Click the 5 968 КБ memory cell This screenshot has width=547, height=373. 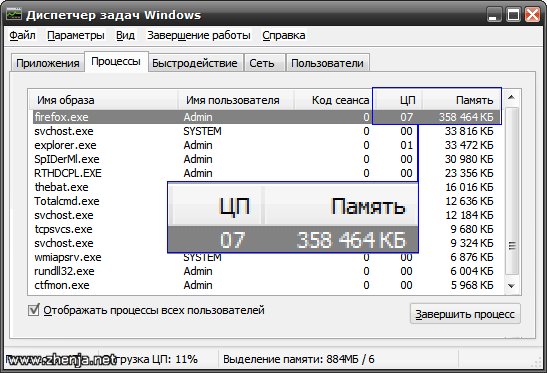[x=472, y=285]
